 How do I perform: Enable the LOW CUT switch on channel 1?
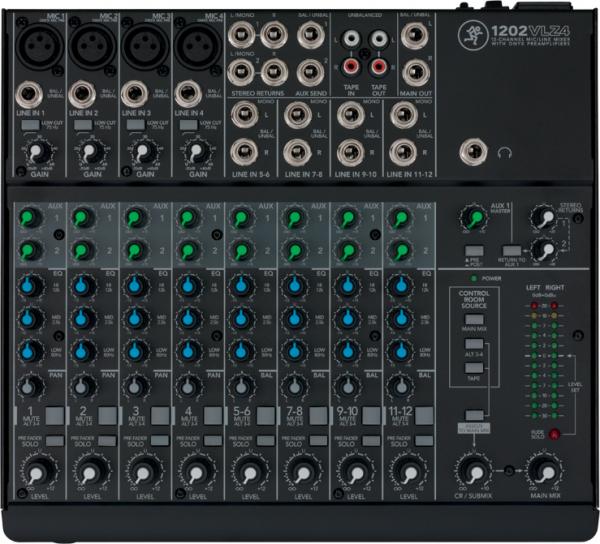point(30,122)
